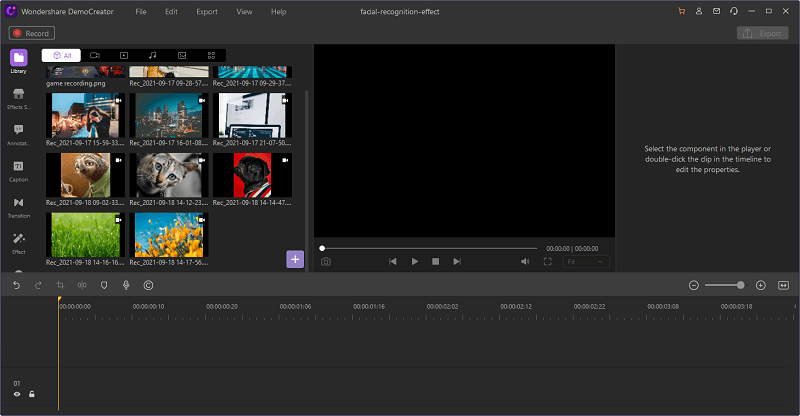800x416 pixels.
Task: Open the Library panel
Action: [x=18, y=62]
